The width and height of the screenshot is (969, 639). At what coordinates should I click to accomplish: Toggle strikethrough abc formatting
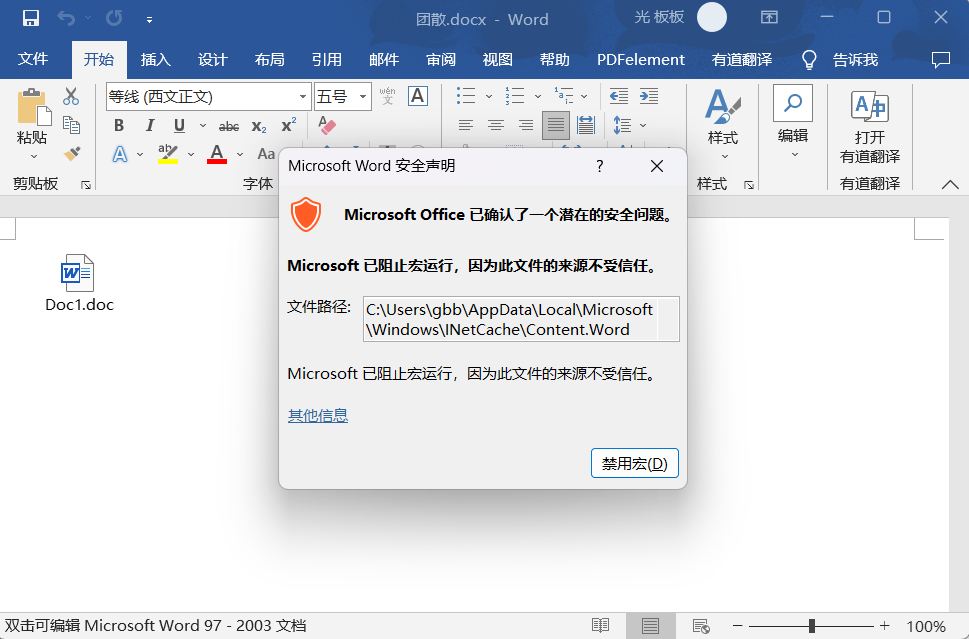(229, 126)
